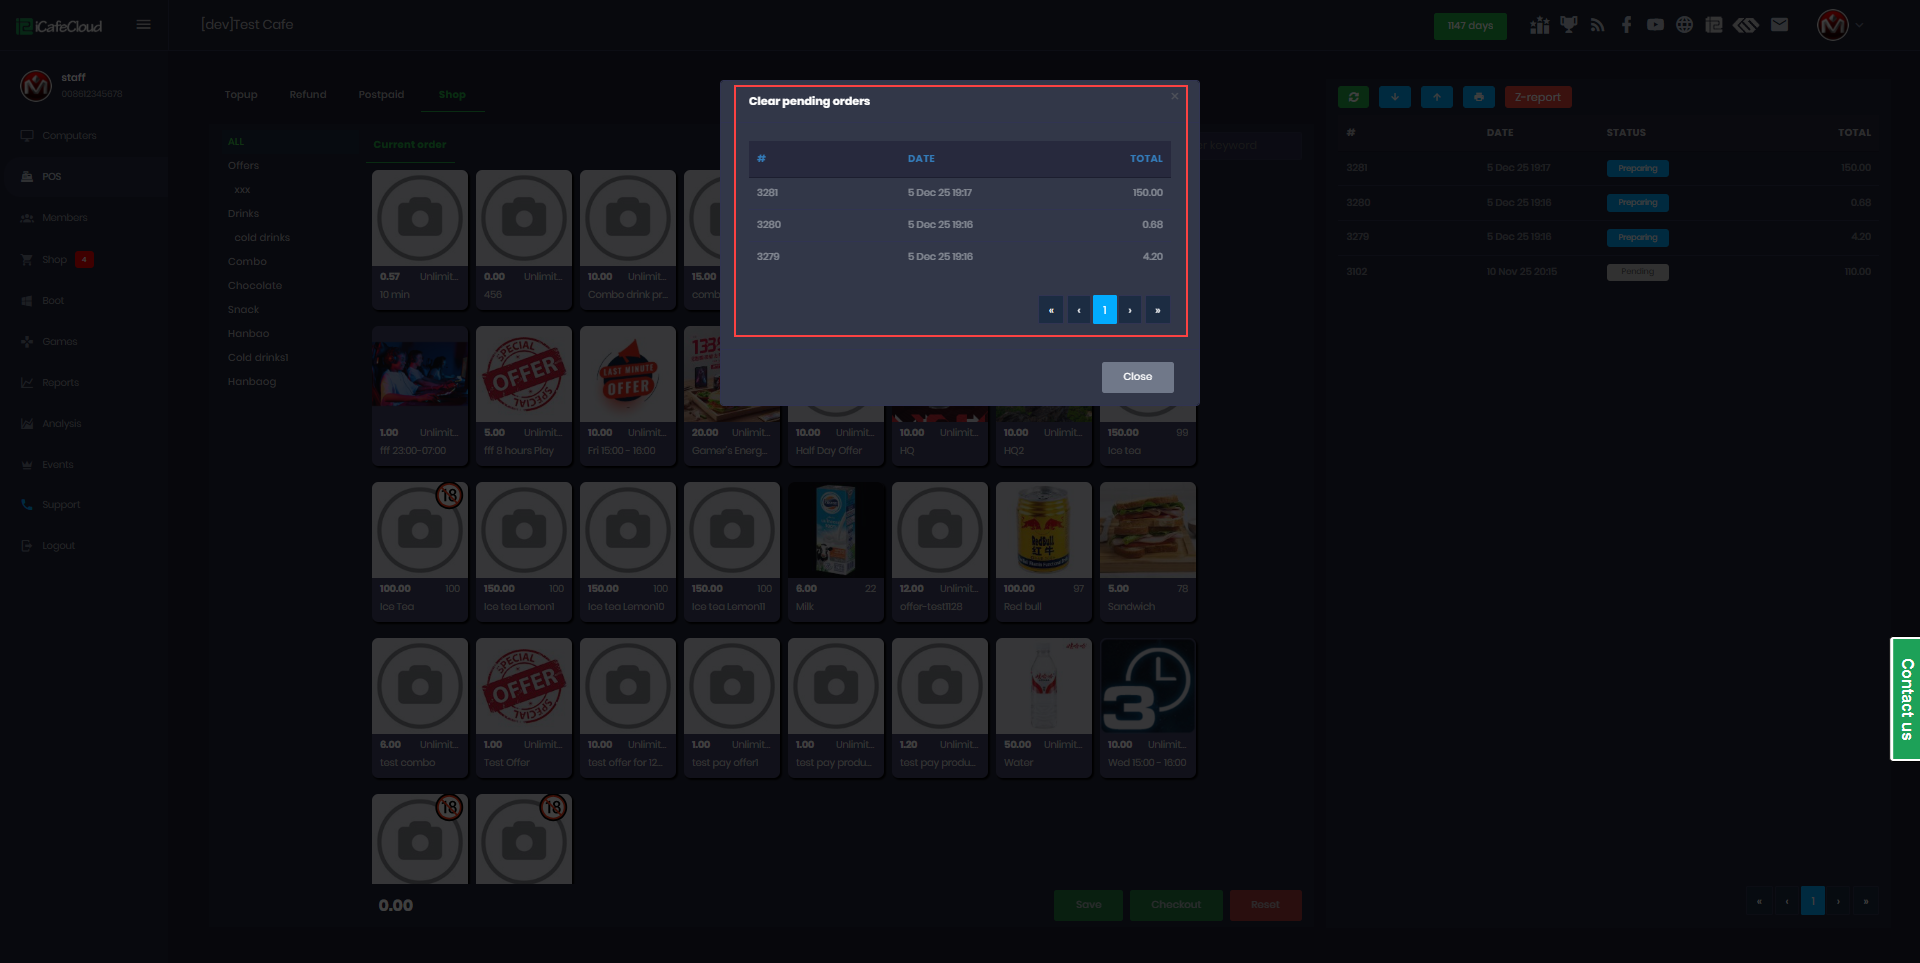Open Computers in the sidebar
Viewport: 1920px width, 963px height.
tap(69, 136)
